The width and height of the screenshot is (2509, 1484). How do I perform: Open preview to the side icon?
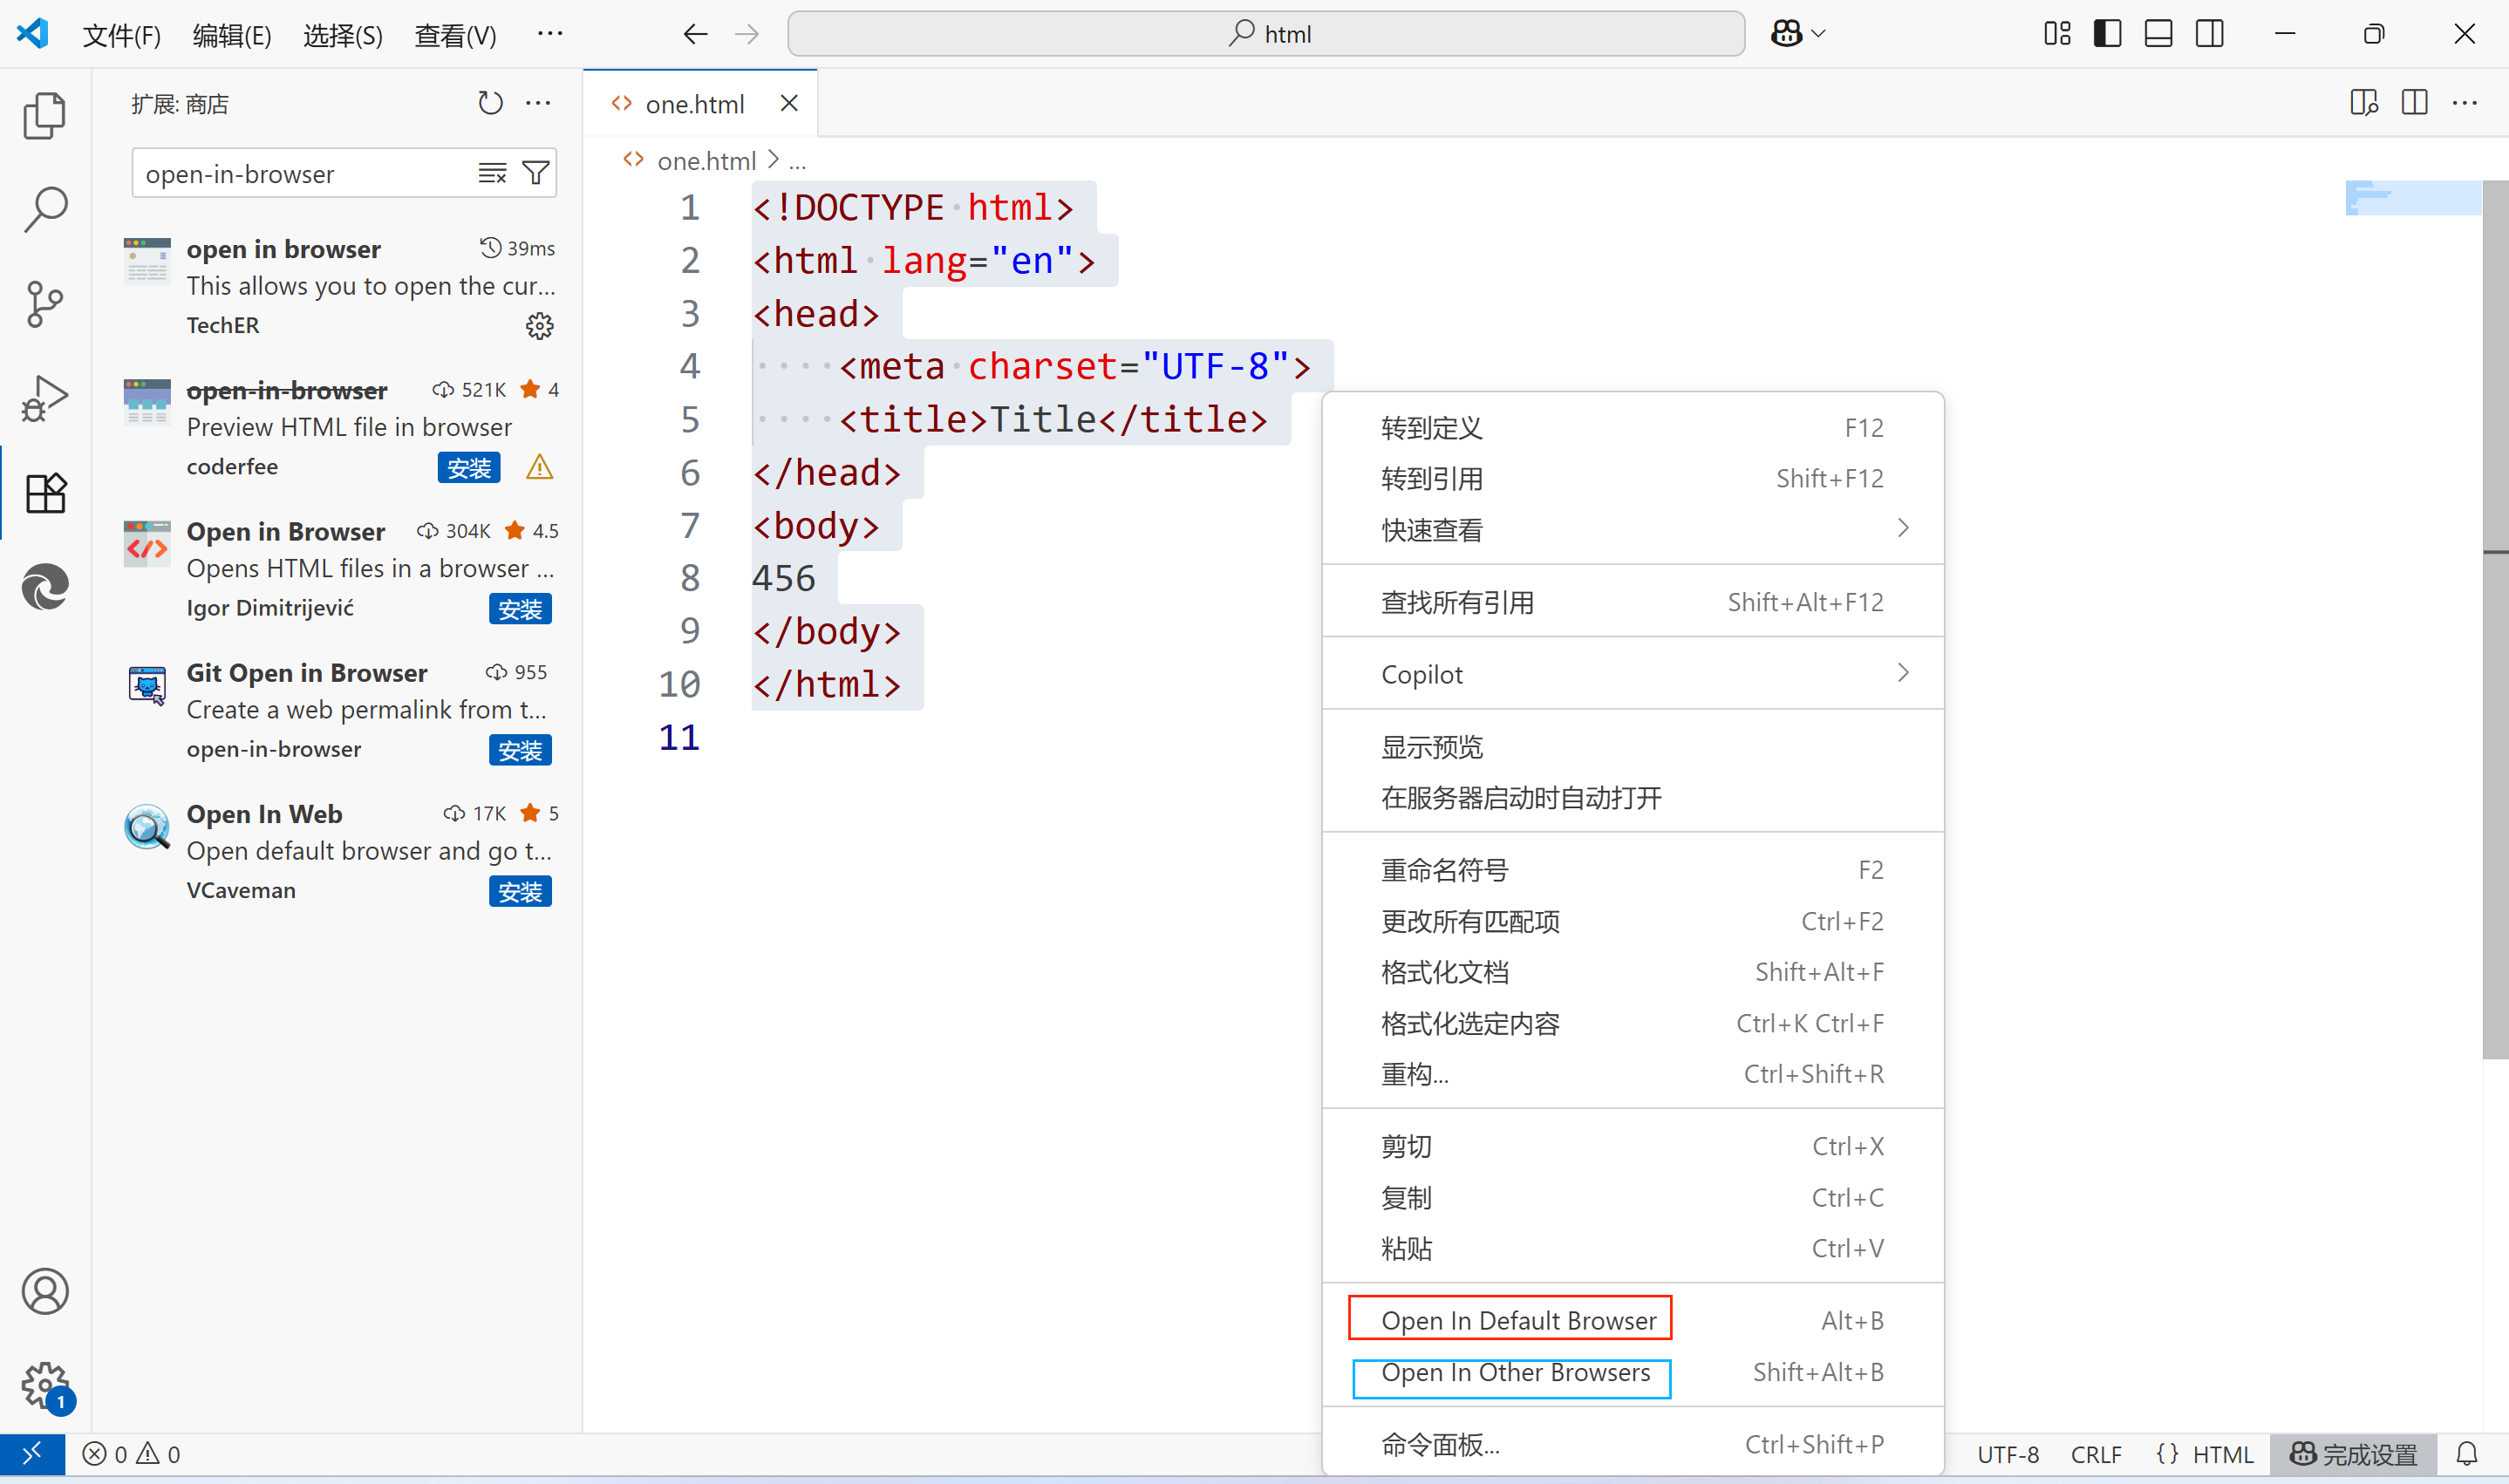click(x=2364, y=103)
